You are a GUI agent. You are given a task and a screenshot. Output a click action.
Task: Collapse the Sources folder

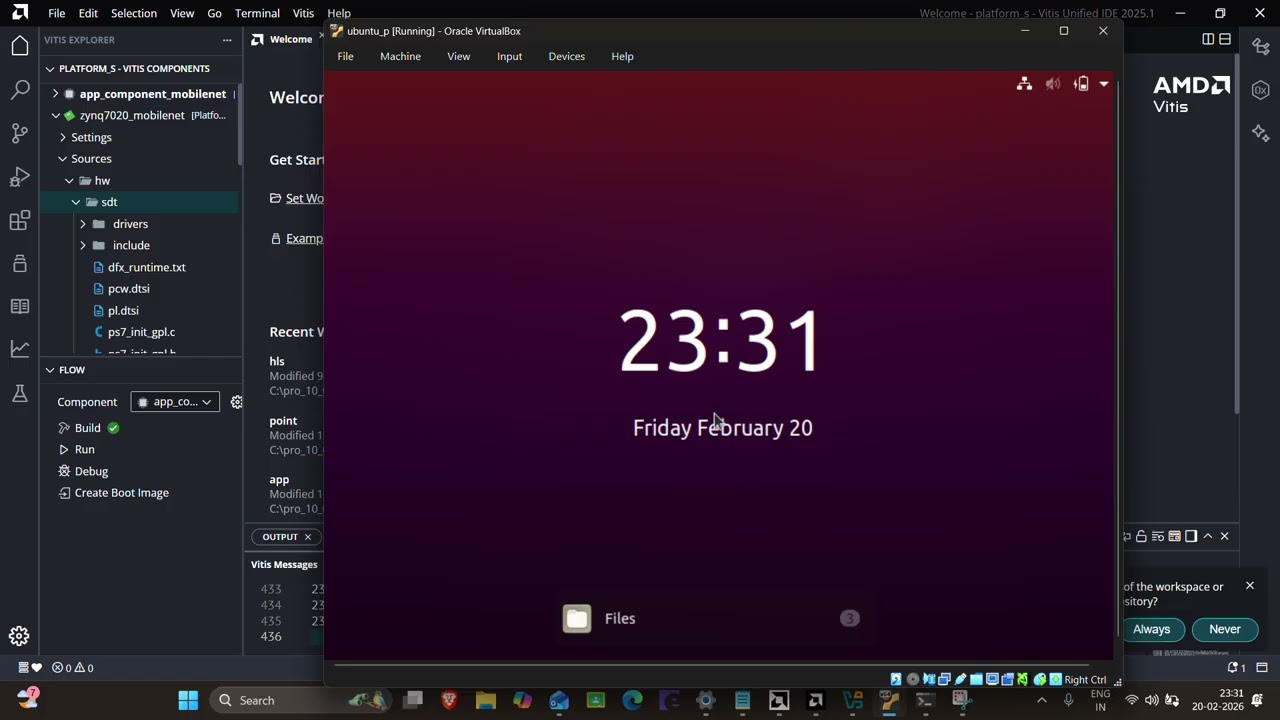click(62, 159)
